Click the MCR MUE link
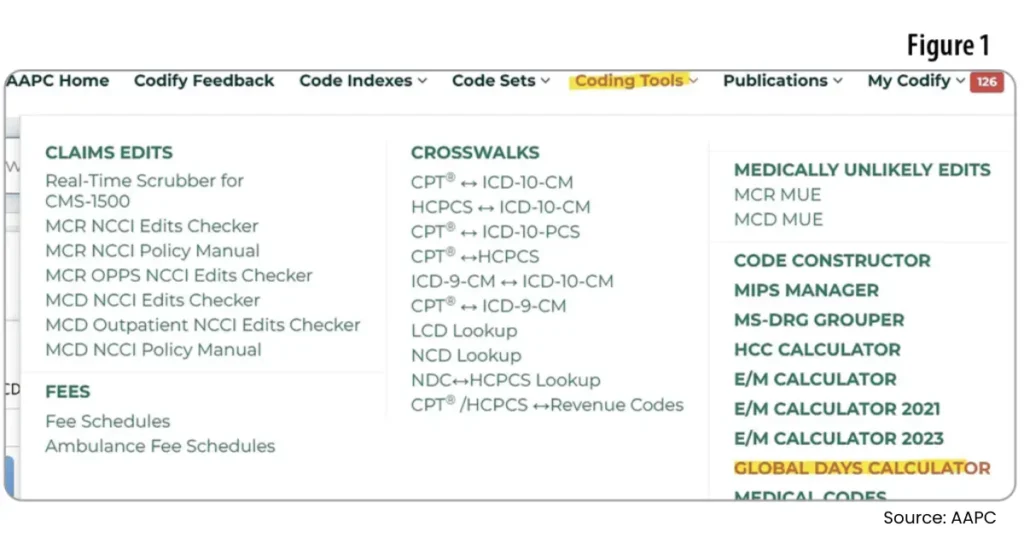Viewport: 1024px width, 538px height. [x=777, y=195]
